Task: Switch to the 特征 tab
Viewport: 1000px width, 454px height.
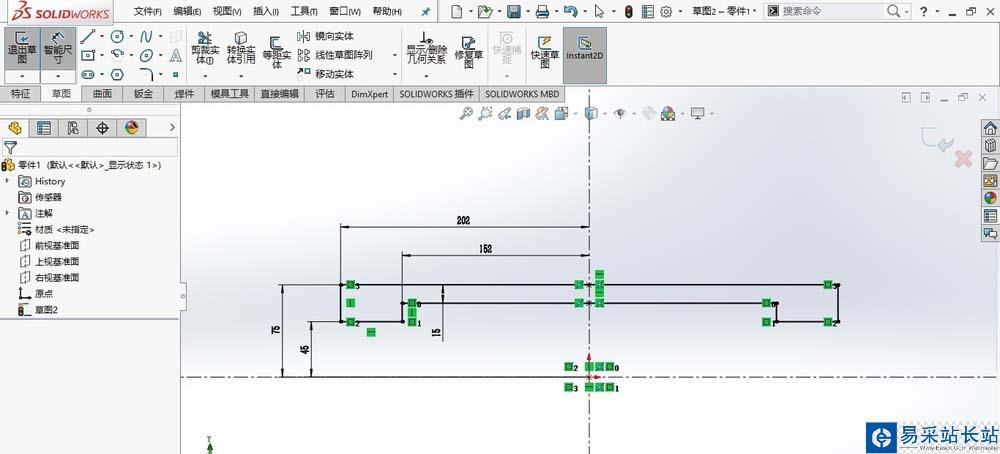Action: pyautogui.click(x=20, y=94)
